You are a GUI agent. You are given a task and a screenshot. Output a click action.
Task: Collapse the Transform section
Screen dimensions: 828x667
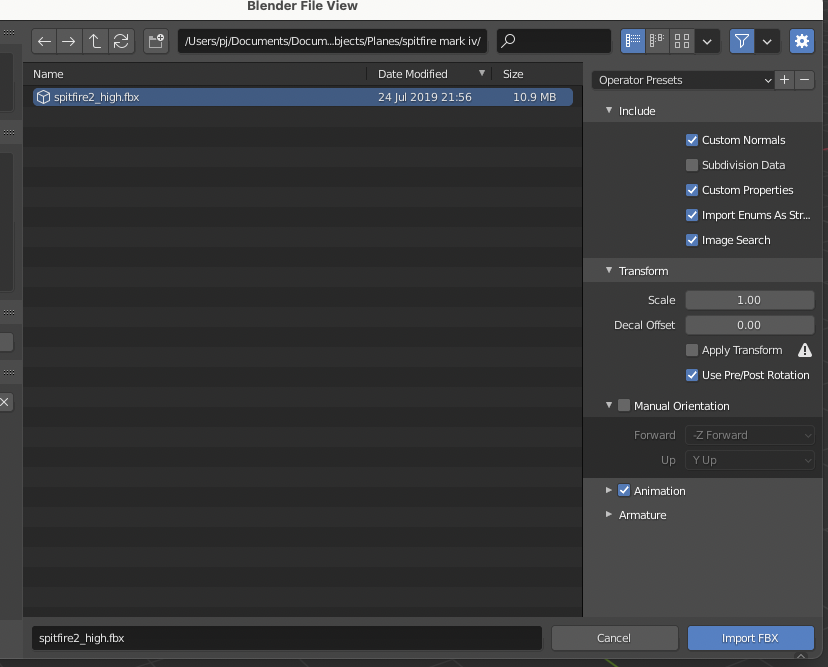tap(609, 270)
